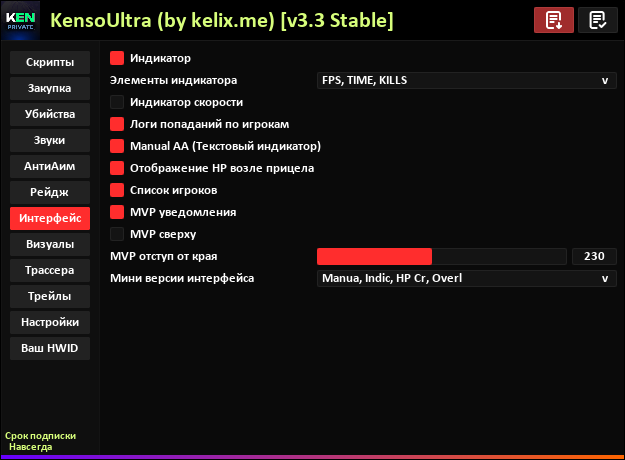
Task: Open the Настройки tab
Action: point(49,322)
